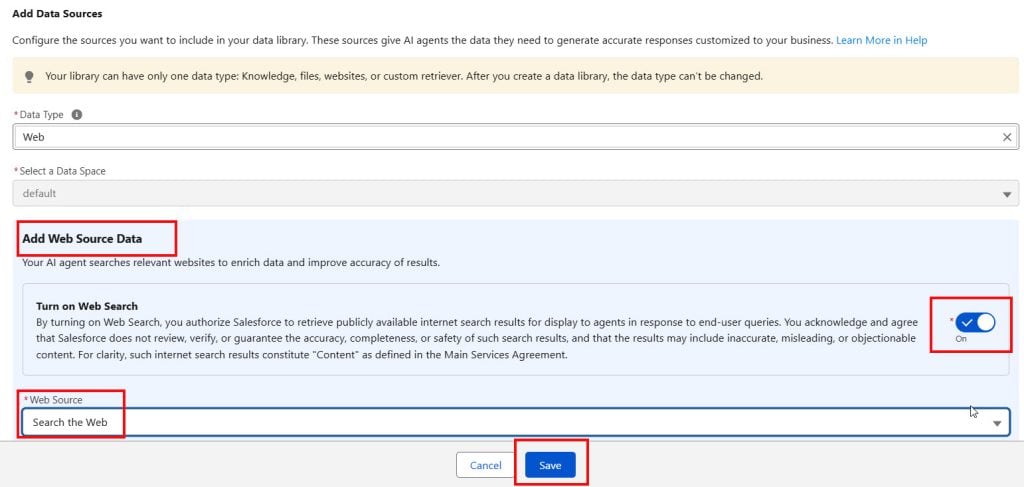The width and height of the screenshot is (1024, 487).
Task: Clear the Web data type selection
Action: point(1006,137)
